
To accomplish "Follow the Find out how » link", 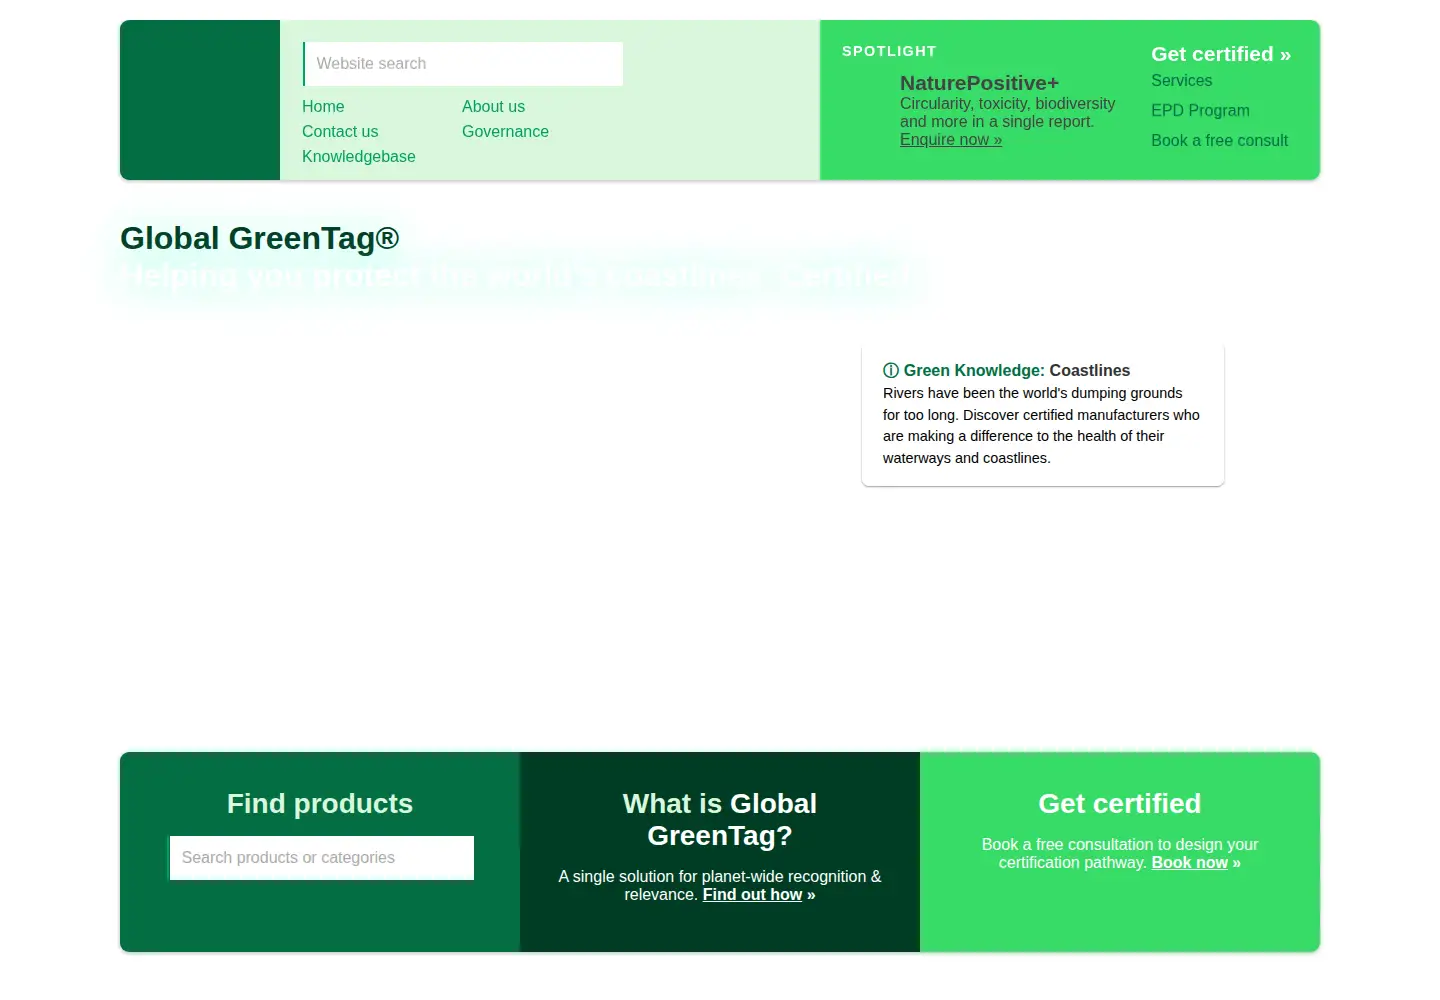I will pyautogui.click(x=759, y=895).
